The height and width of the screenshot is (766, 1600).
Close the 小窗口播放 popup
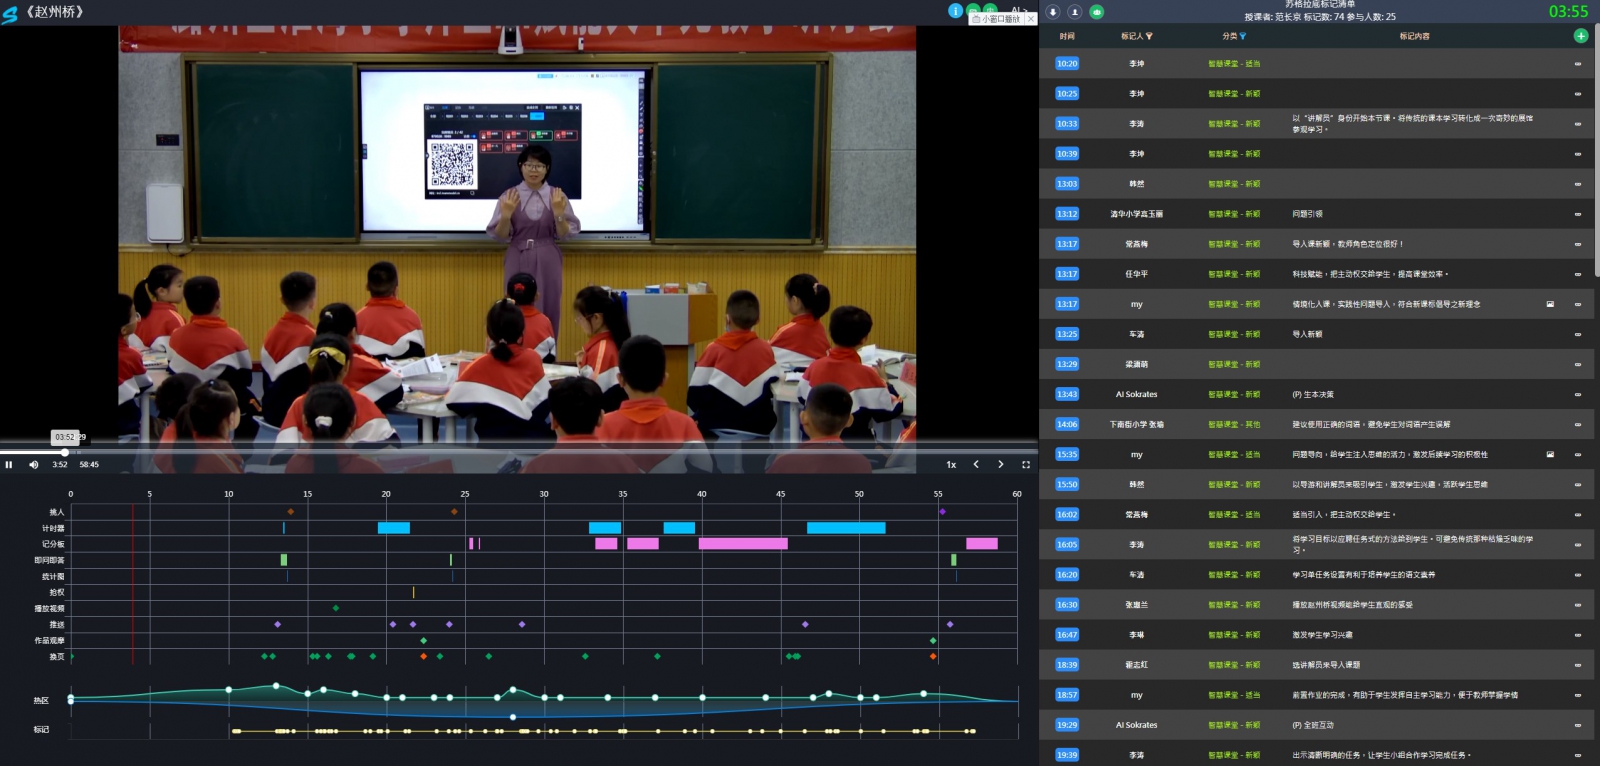(1031, 19)
